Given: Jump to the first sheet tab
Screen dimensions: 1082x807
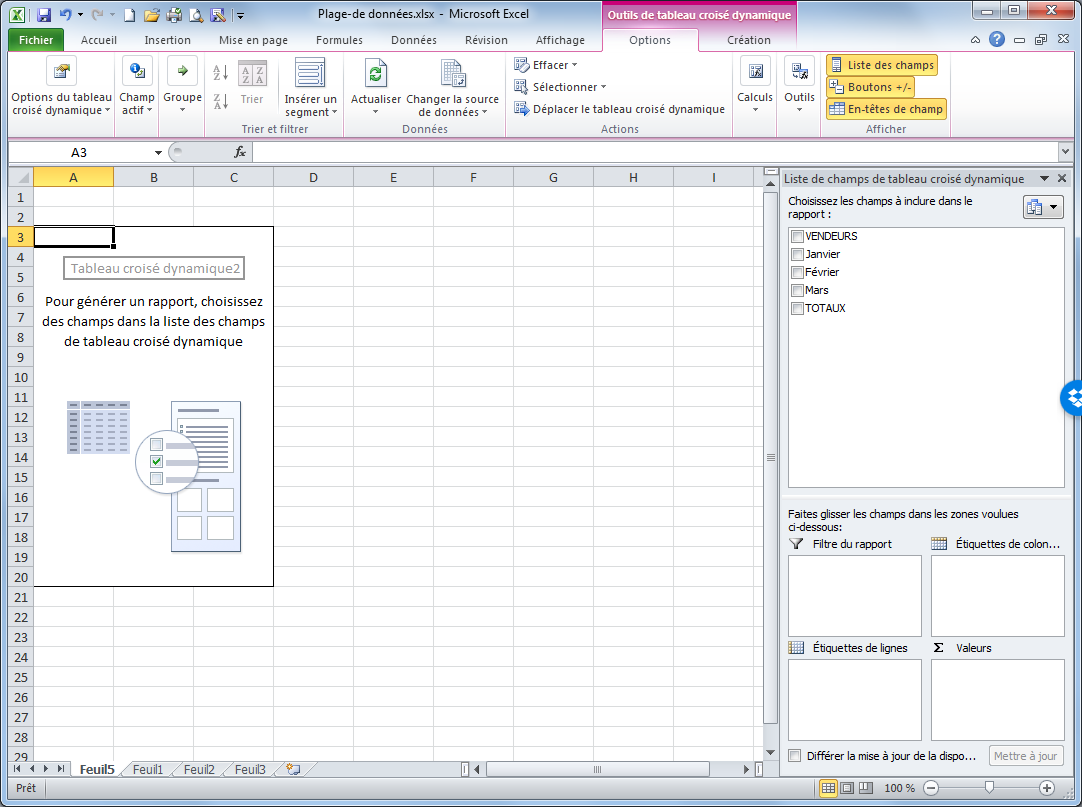Looking at the screenshot, I should click(17, 769).
